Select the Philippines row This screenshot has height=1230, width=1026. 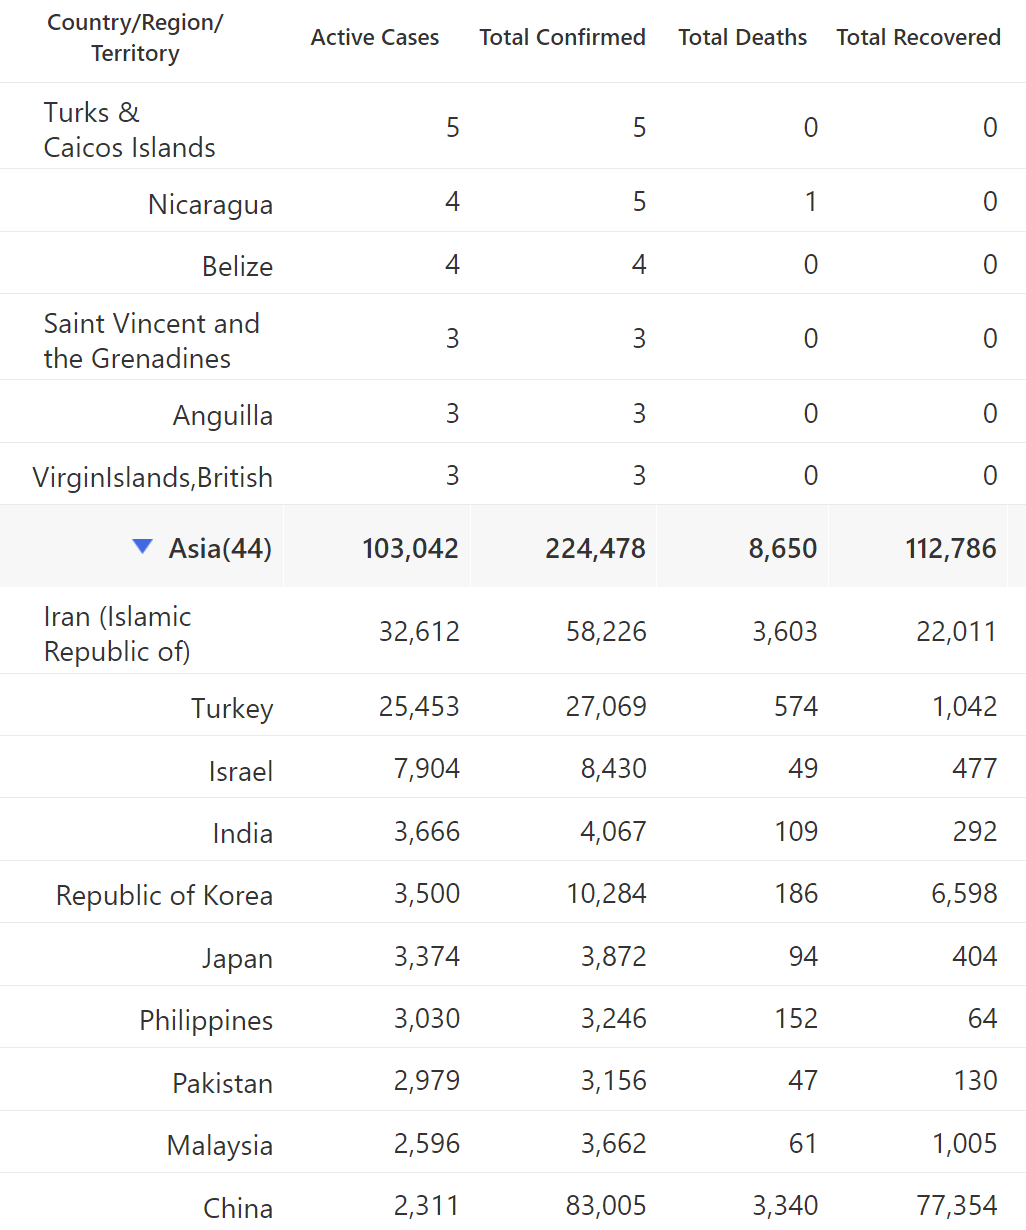click(x=513, y=1017)
